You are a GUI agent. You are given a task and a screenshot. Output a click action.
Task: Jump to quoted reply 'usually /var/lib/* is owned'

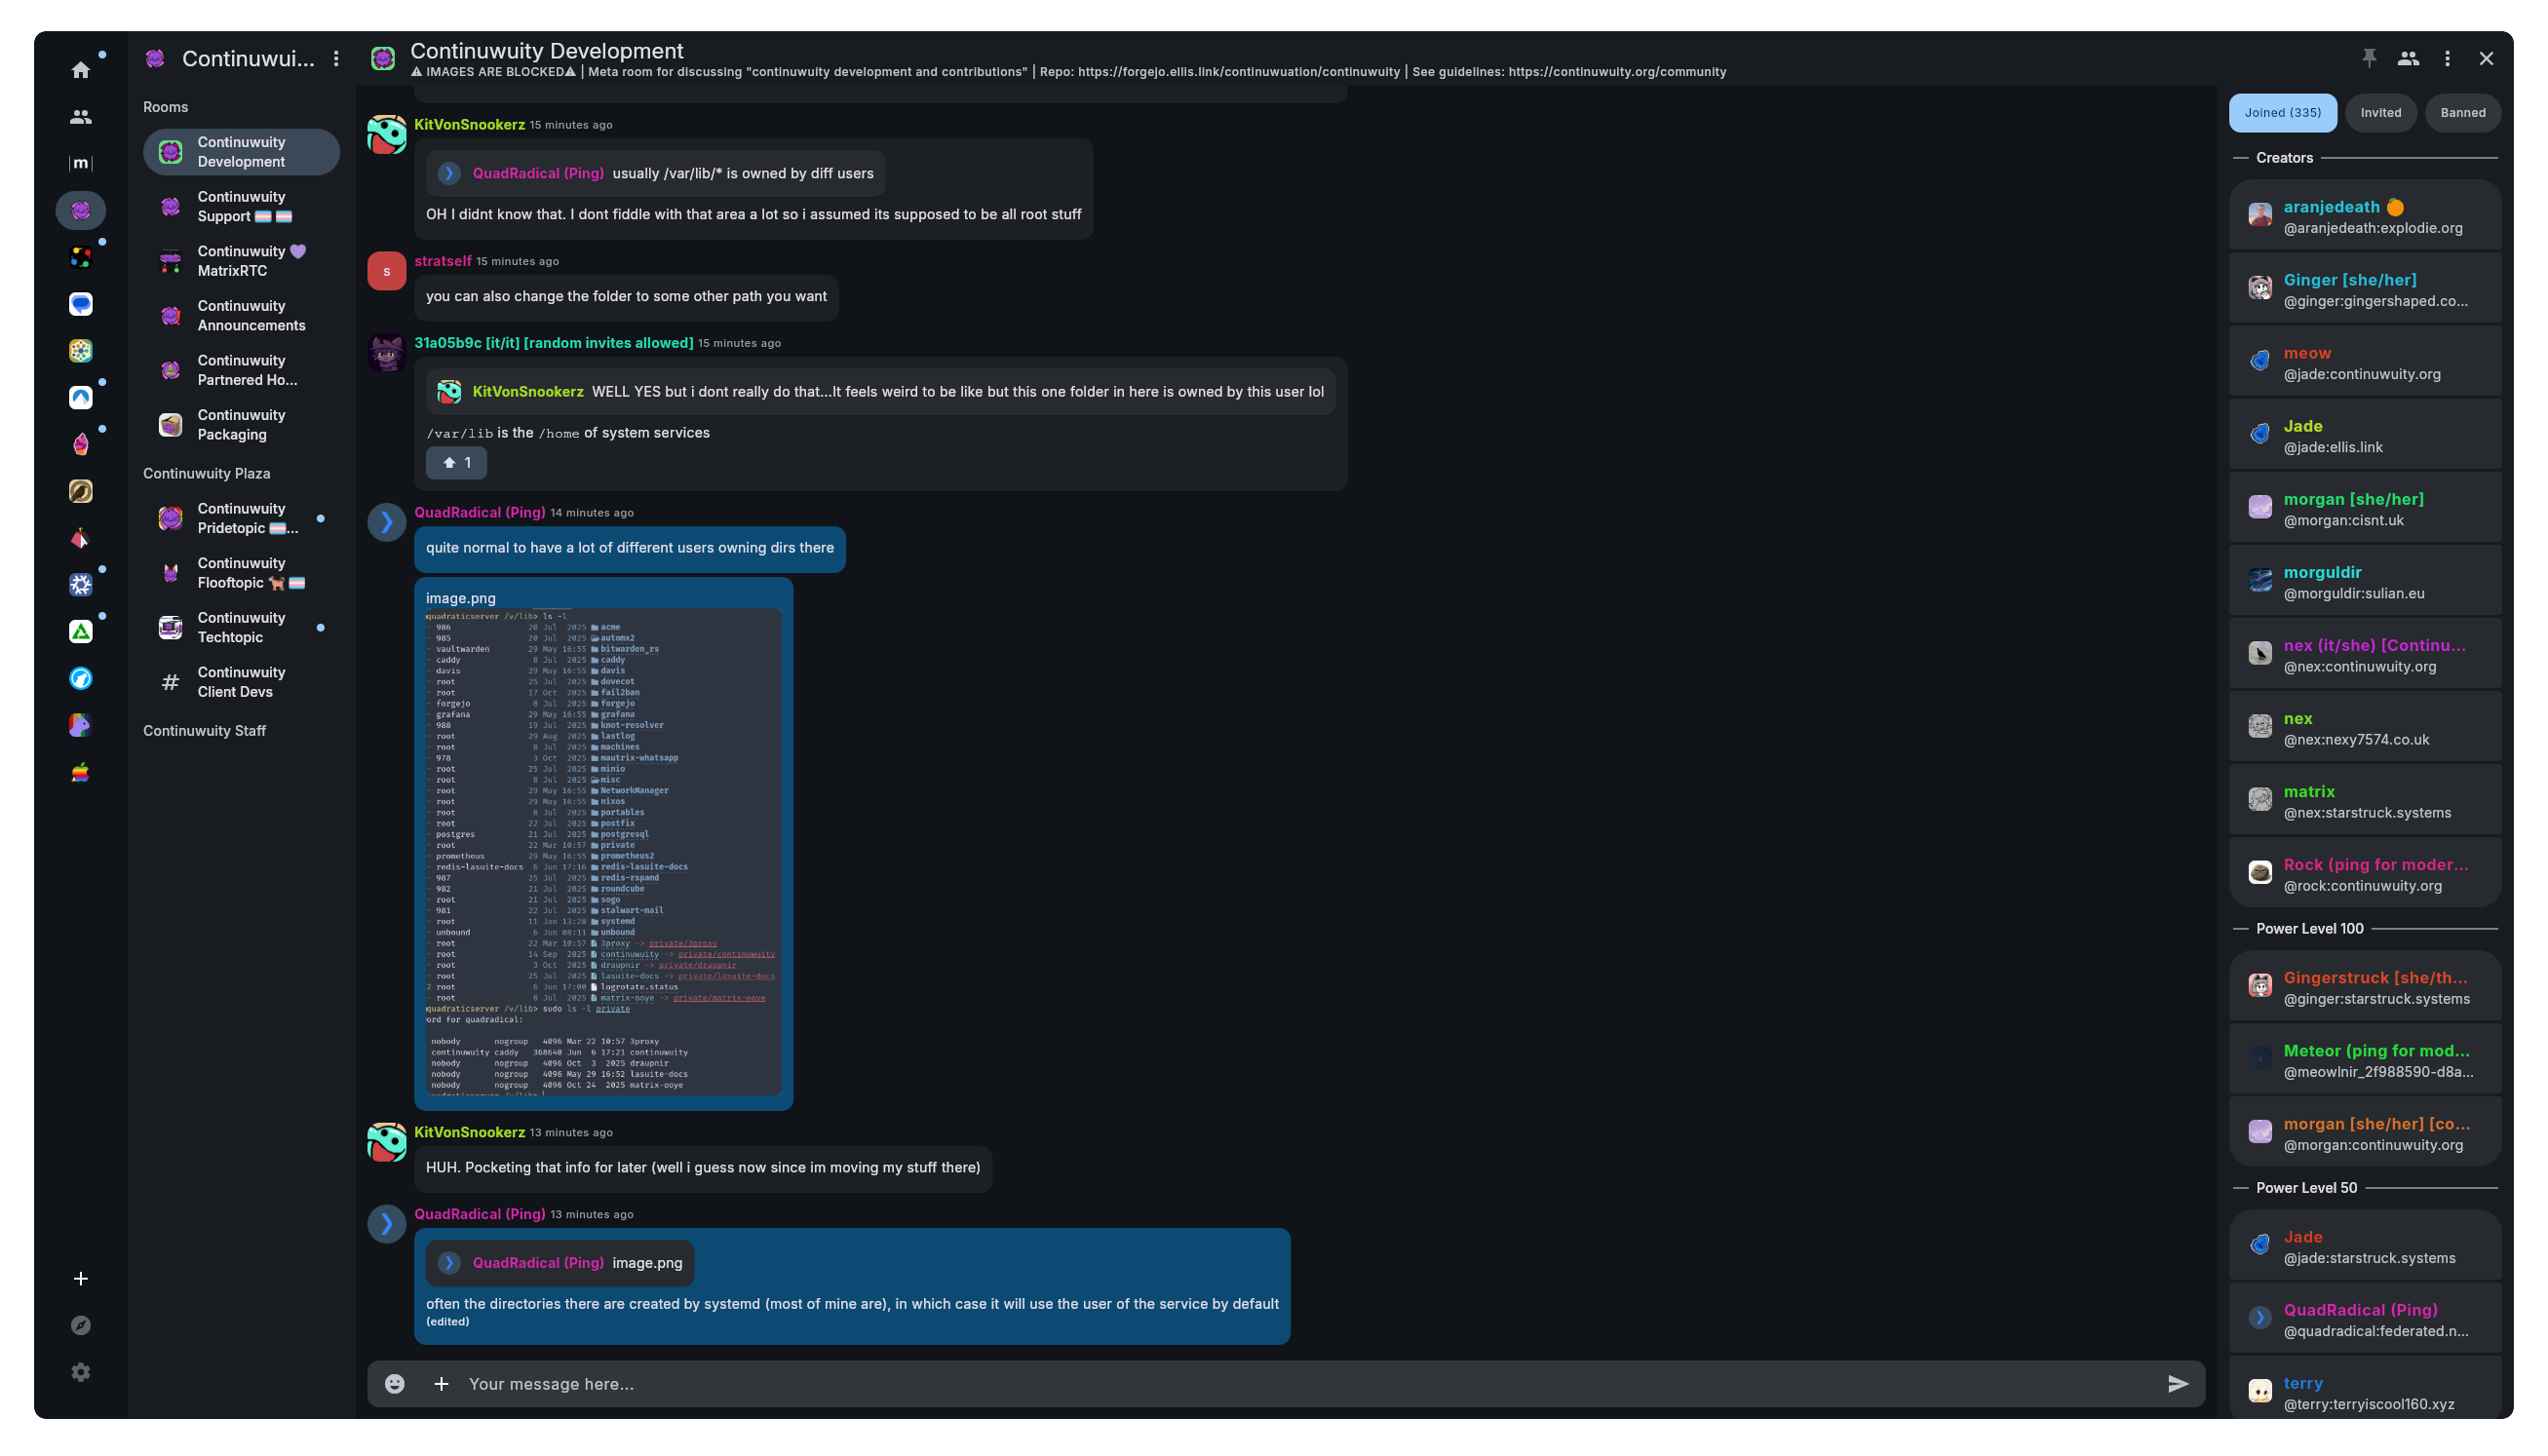click(x=656, y=173)
